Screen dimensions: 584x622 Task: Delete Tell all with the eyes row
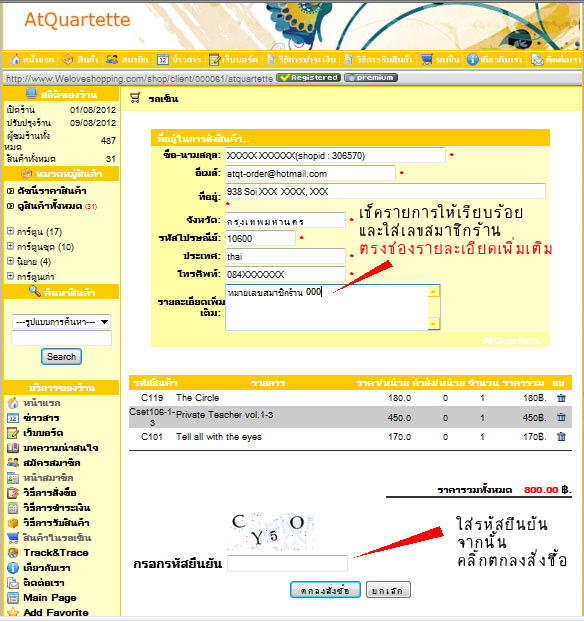(561, 437)
